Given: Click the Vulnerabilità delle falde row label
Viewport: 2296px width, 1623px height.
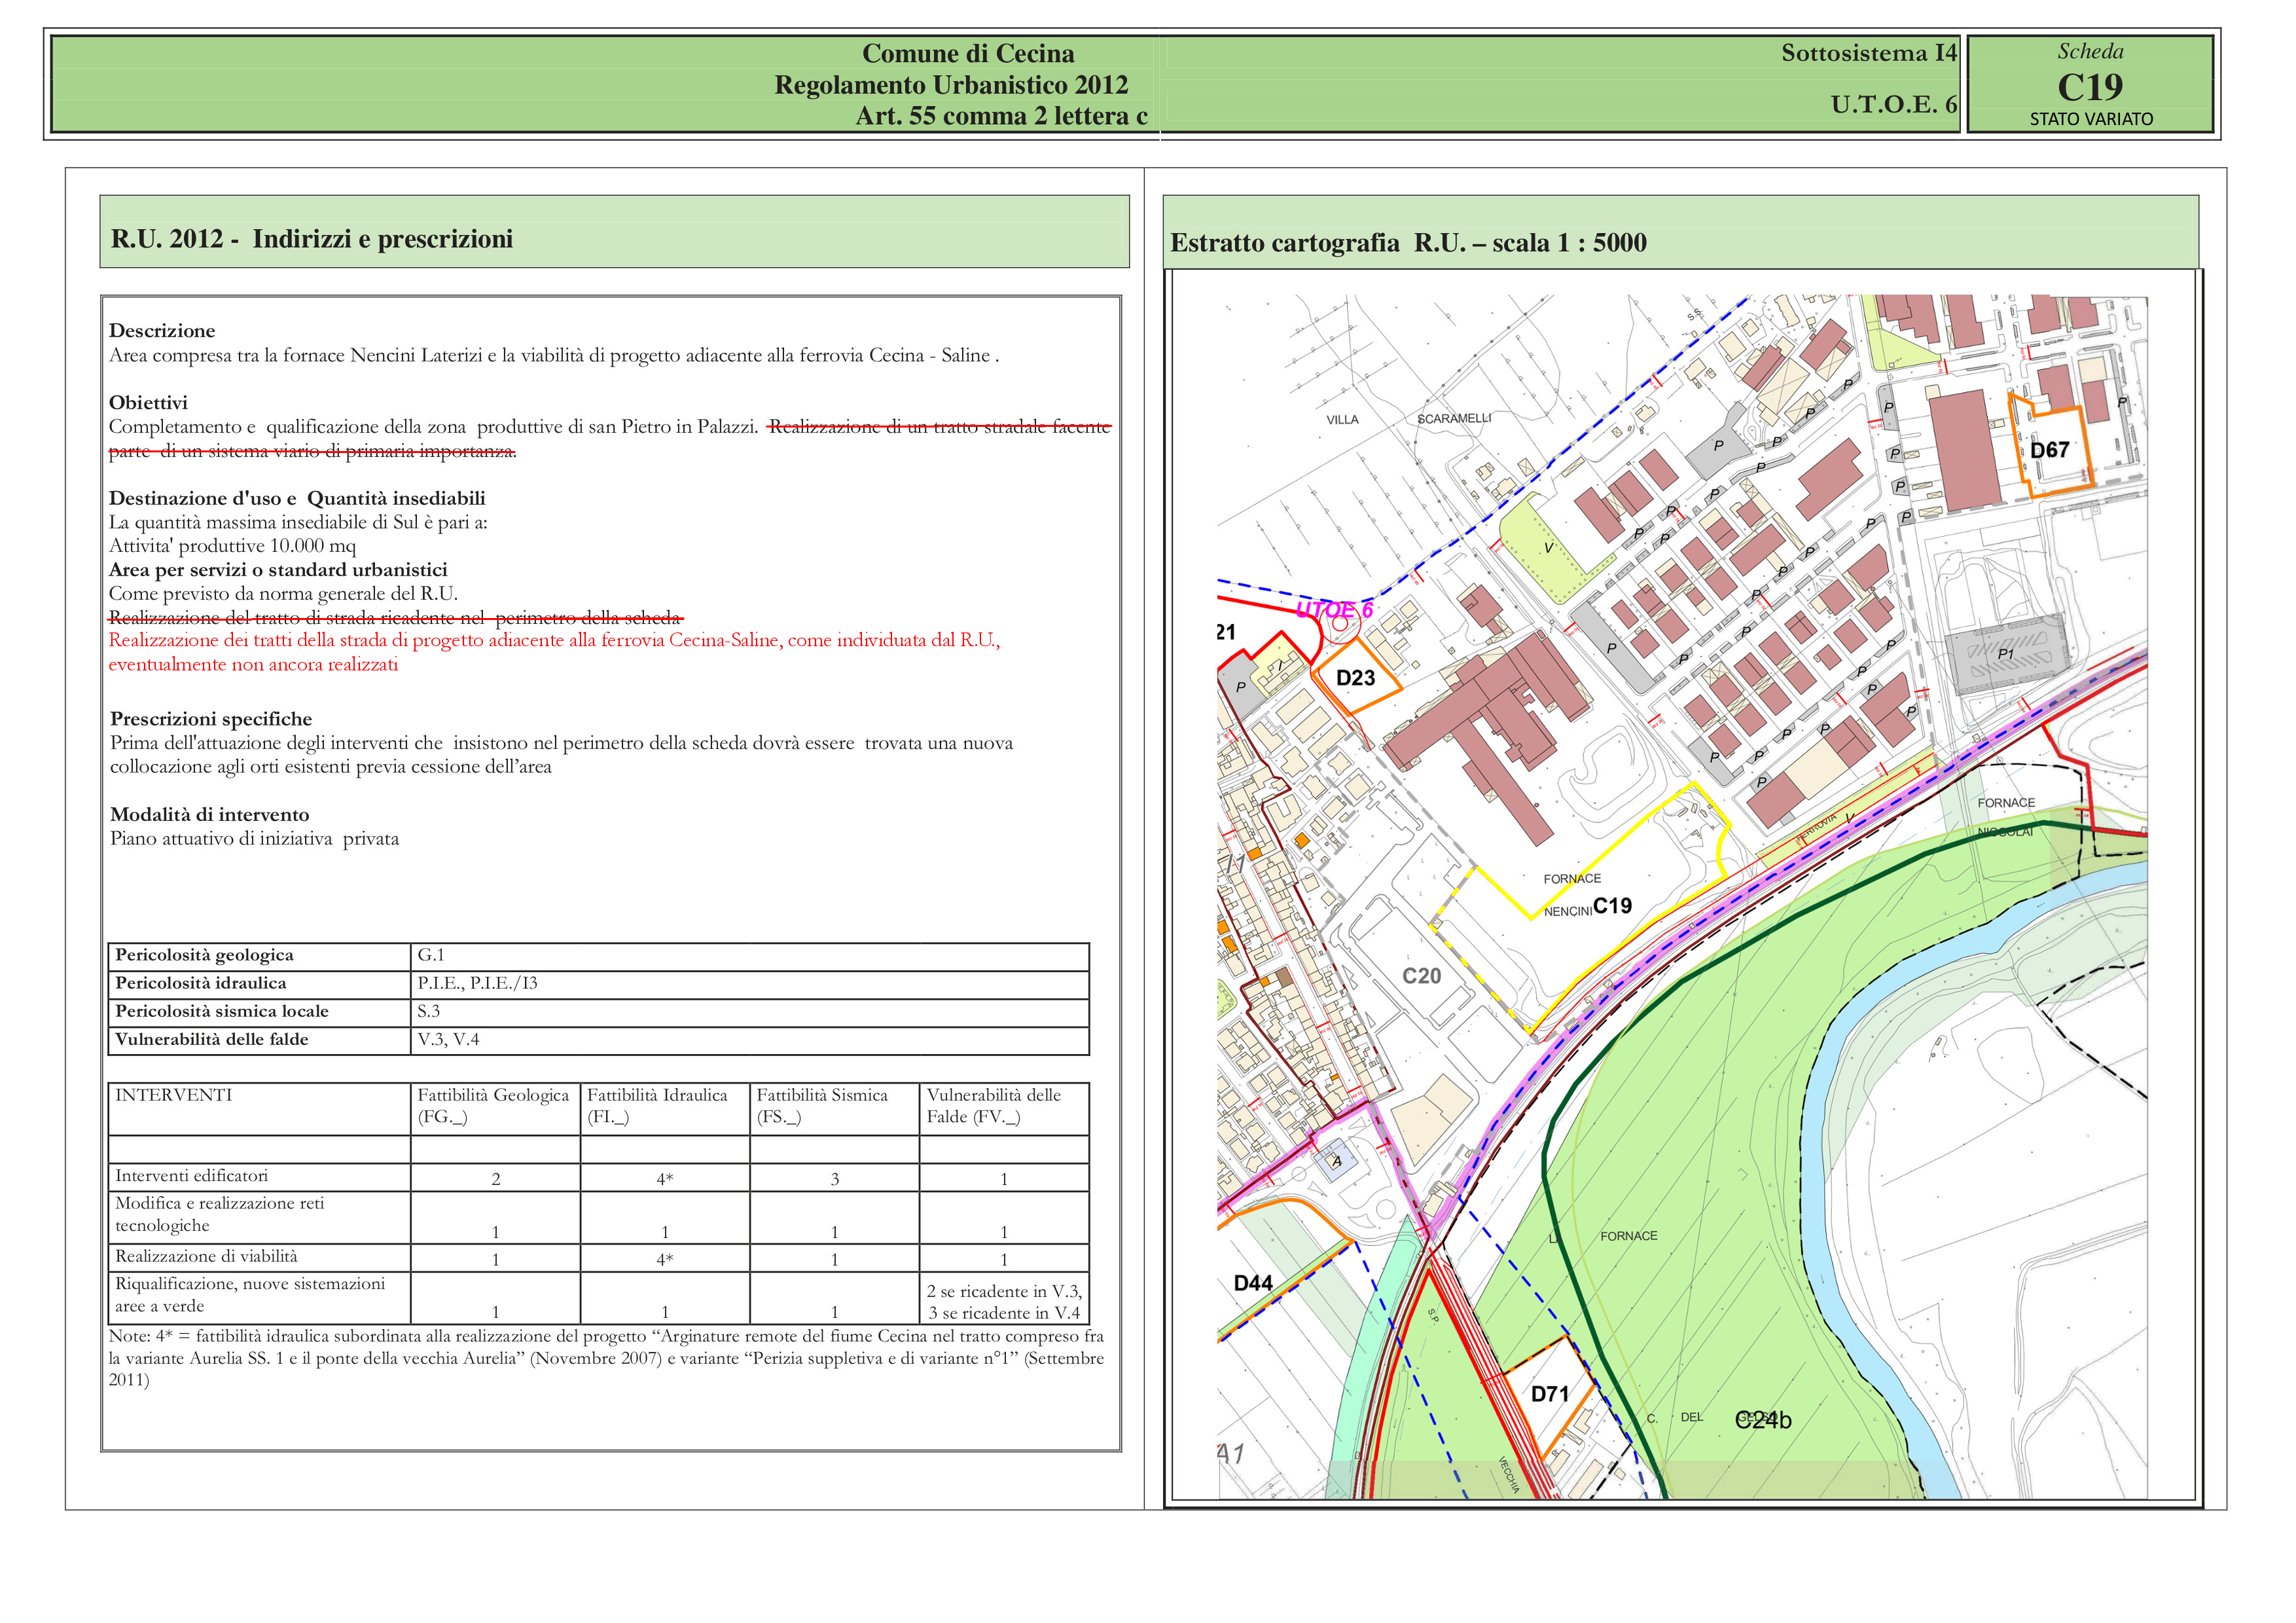Looking at the screenshot, I should point(212,1040).
